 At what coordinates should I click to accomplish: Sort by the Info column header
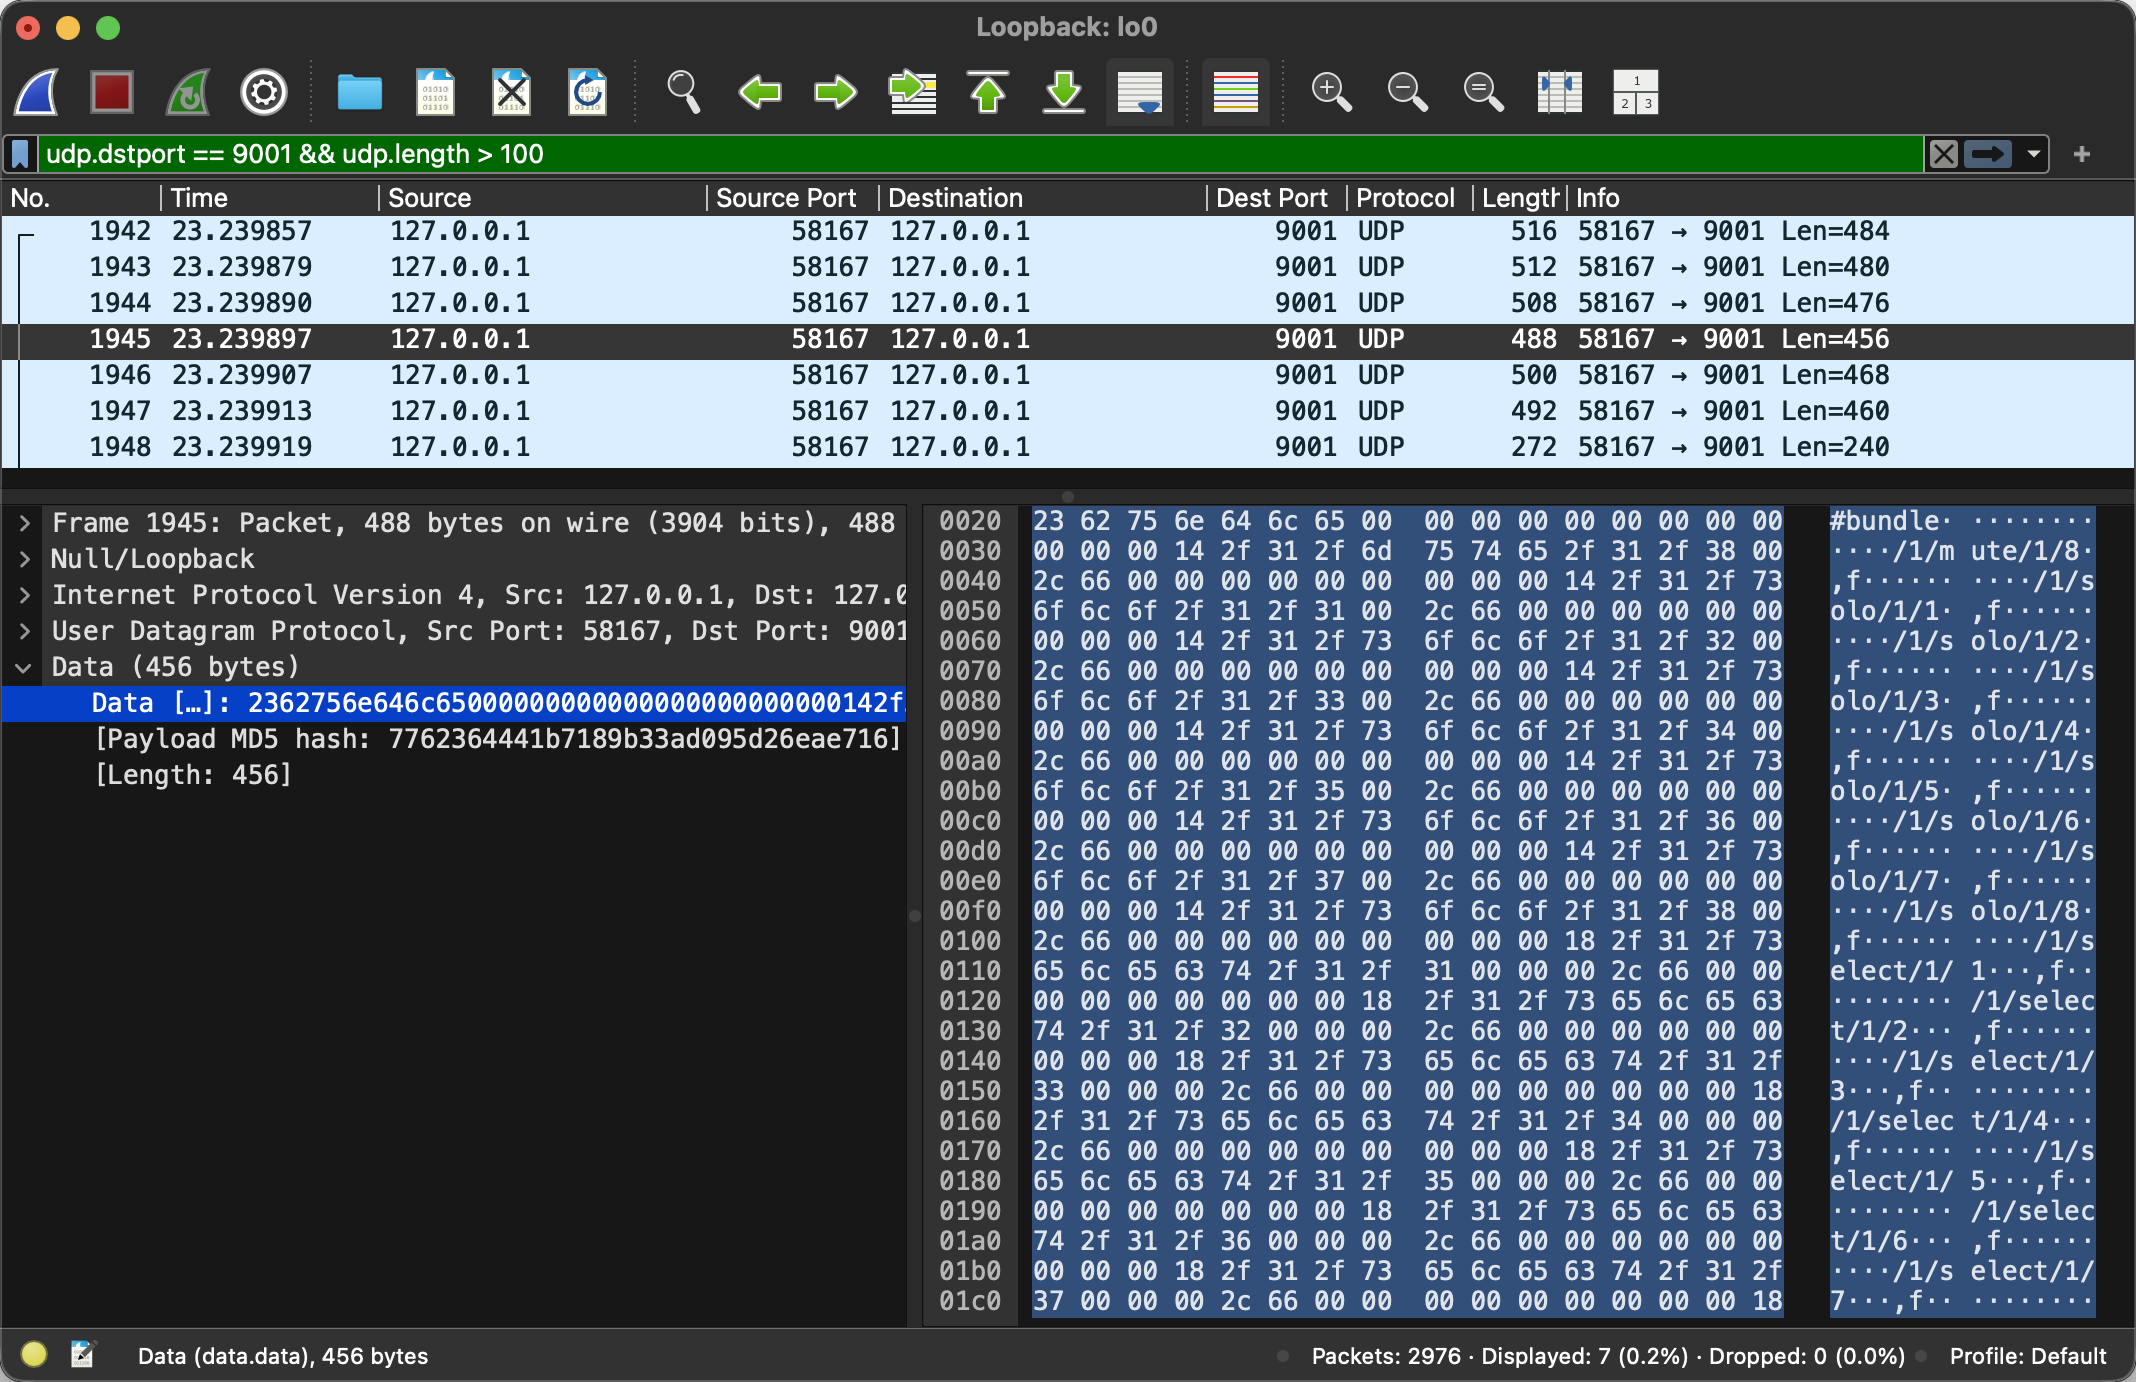[1850, 198]
